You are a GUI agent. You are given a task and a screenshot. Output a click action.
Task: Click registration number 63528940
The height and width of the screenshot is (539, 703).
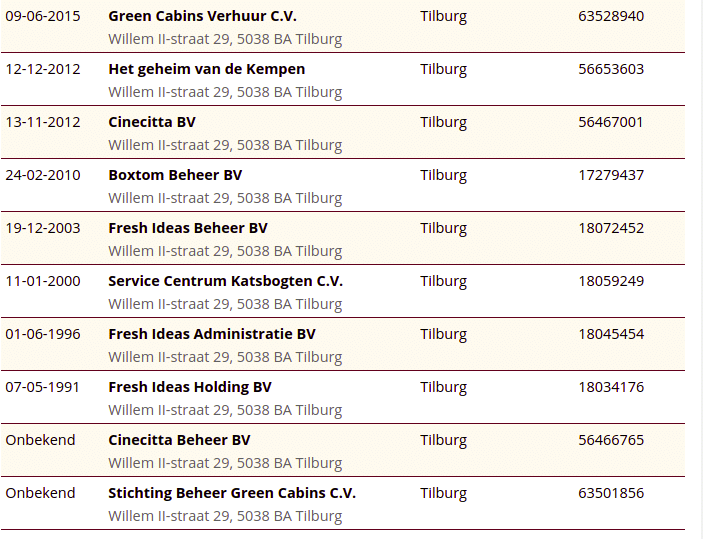[611, 16]
